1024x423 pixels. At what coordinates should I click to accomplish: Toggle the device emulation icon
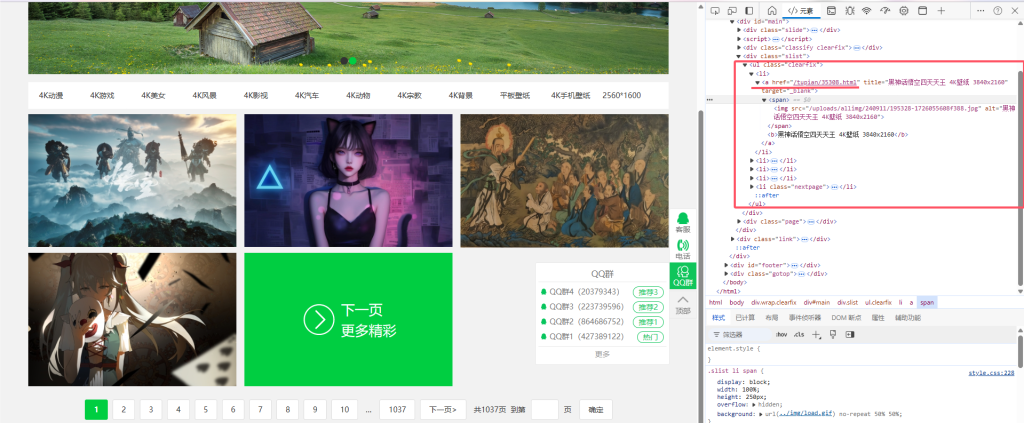pos(732,10)
